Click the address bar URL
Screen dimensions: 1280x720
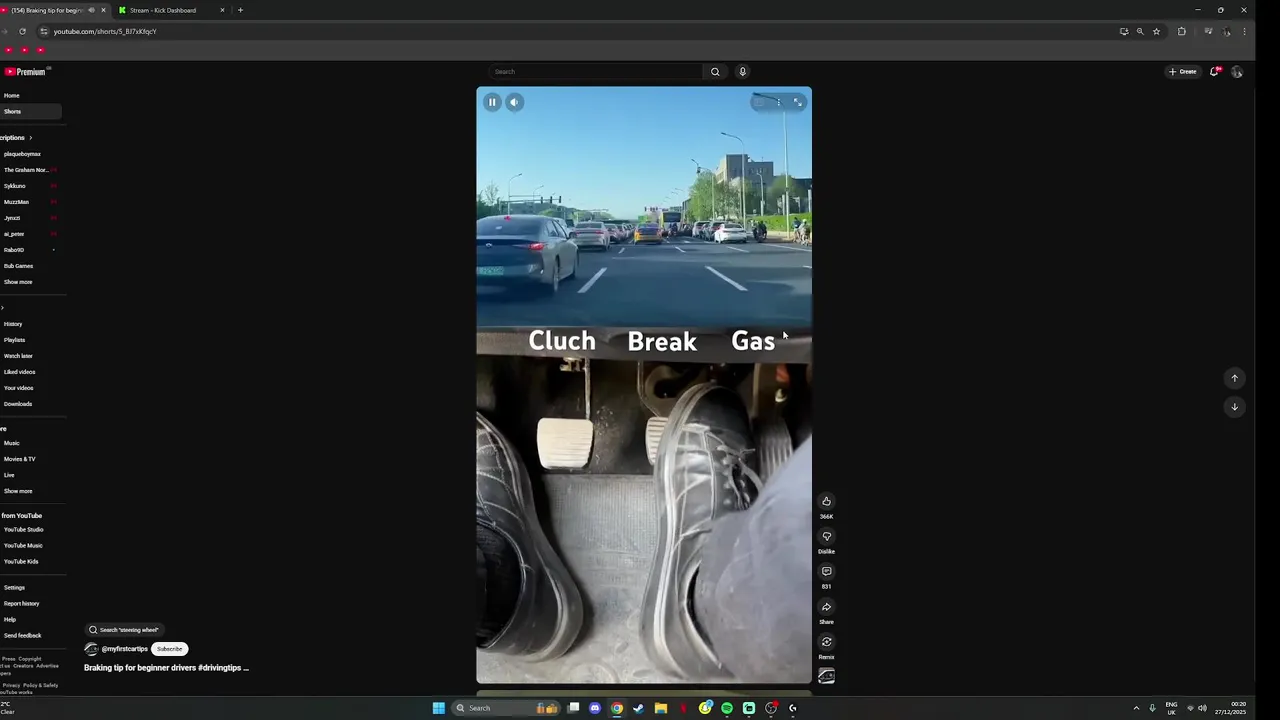(105, 31)
